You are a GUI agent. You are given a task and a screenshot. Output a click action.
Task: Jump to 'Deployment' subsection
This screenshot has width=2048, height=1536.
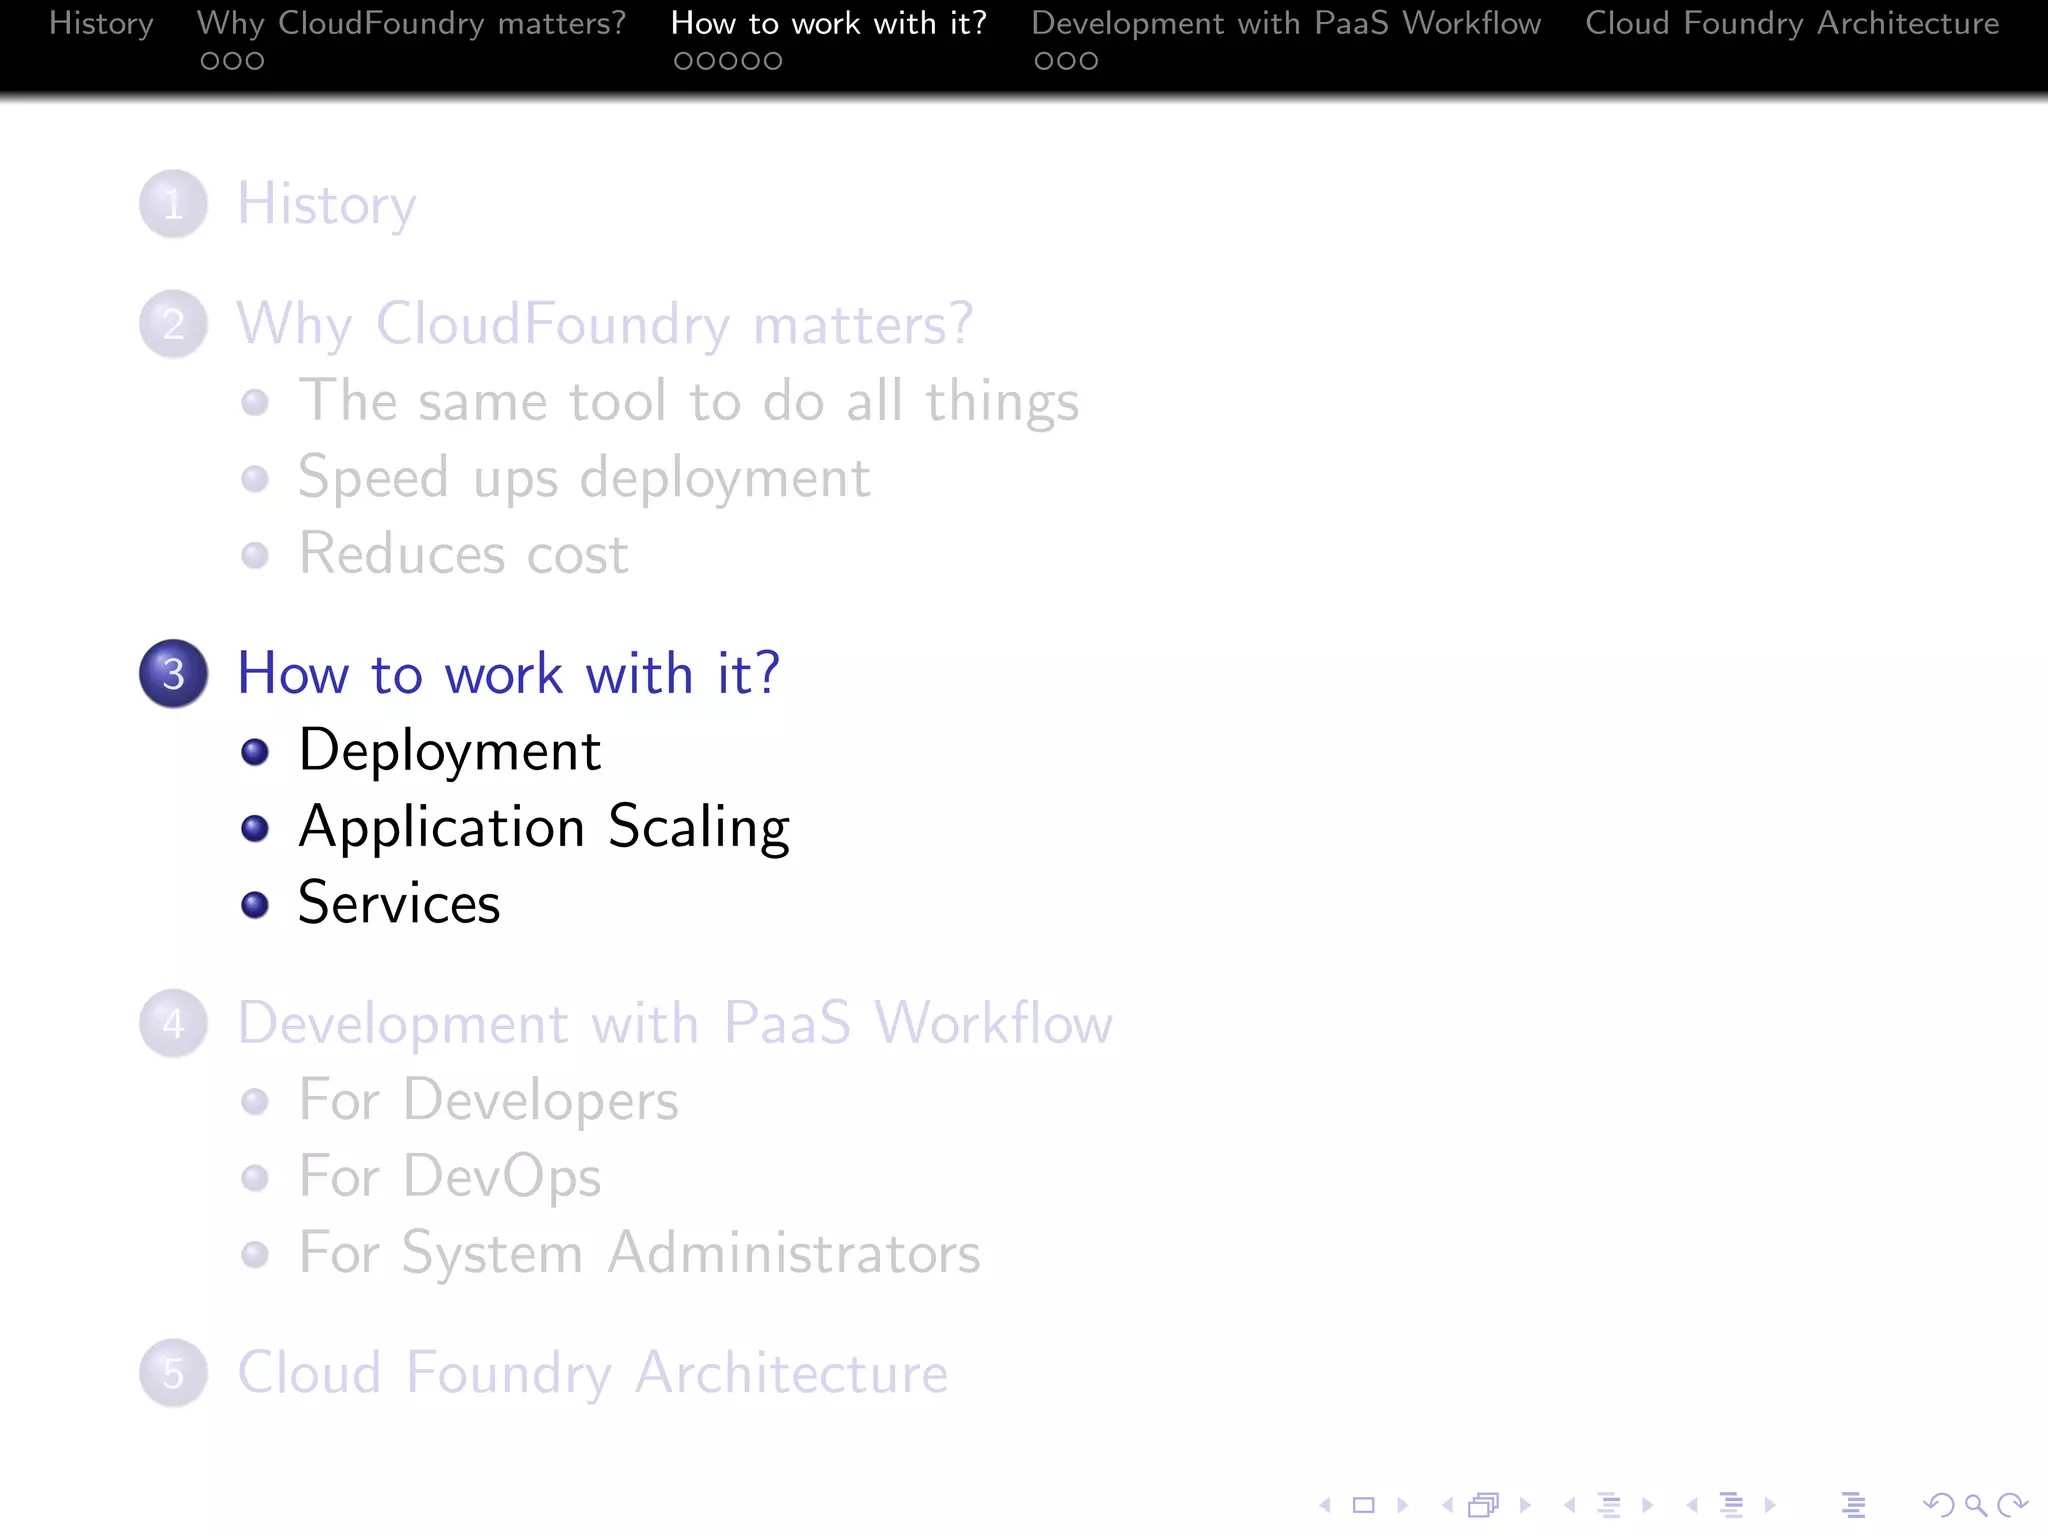pyautogui.click(x=449, y=751)
